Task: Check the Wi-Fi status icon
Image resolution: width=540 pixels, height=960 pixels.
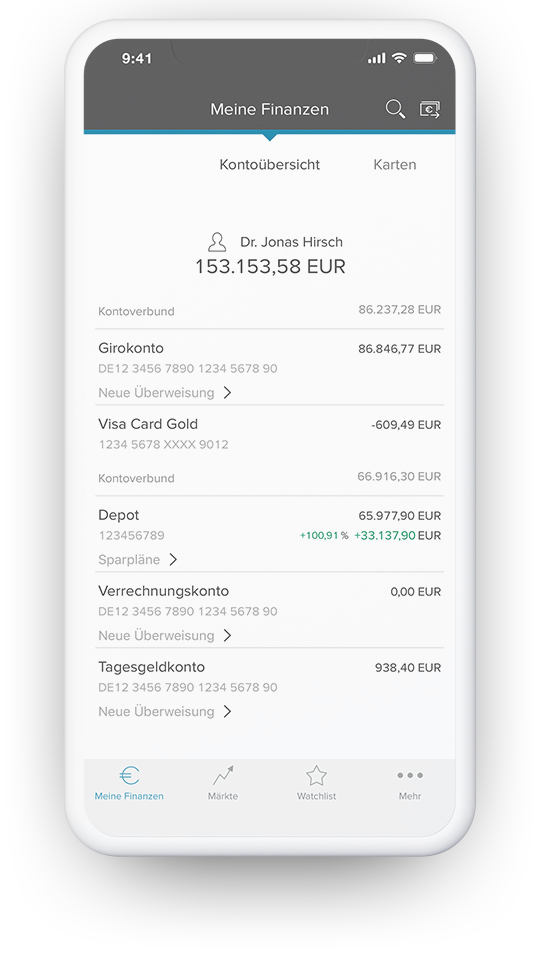Action: 399,58
